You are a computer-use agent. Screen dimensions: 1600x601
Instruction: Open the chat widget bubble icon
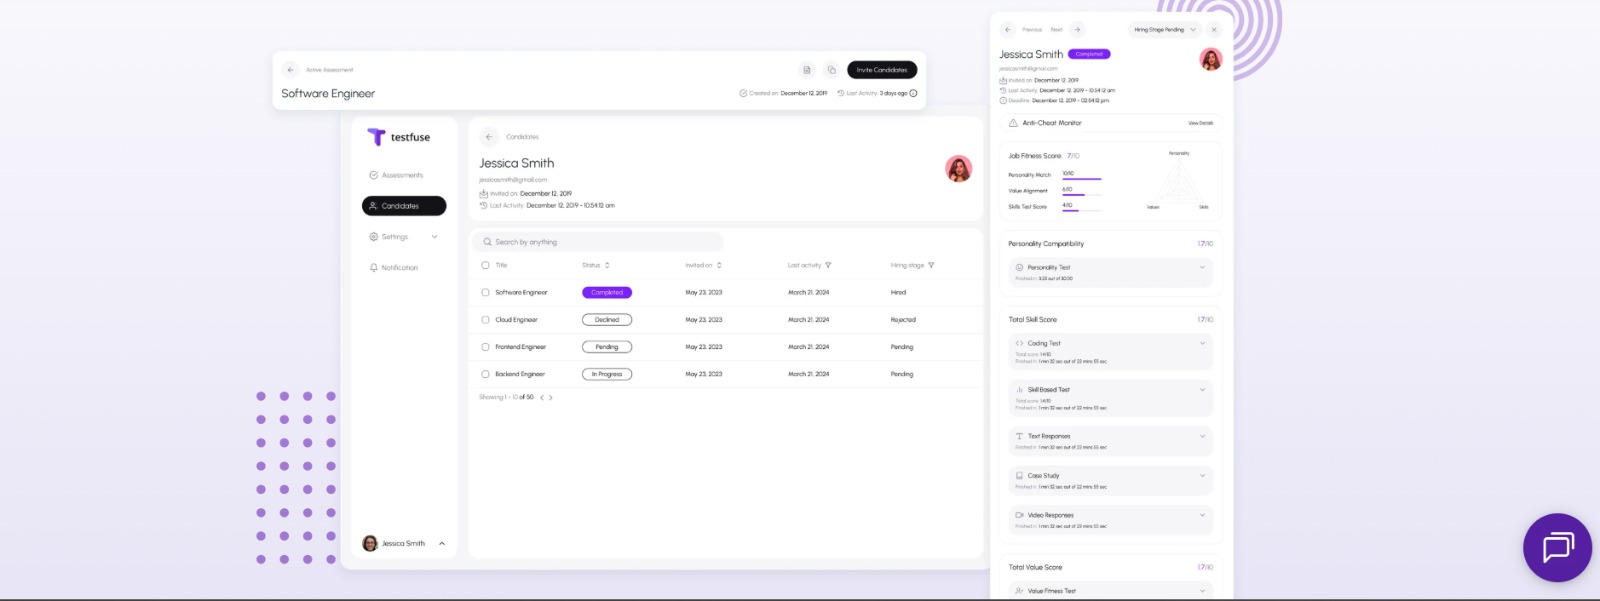coord(1557,547)
